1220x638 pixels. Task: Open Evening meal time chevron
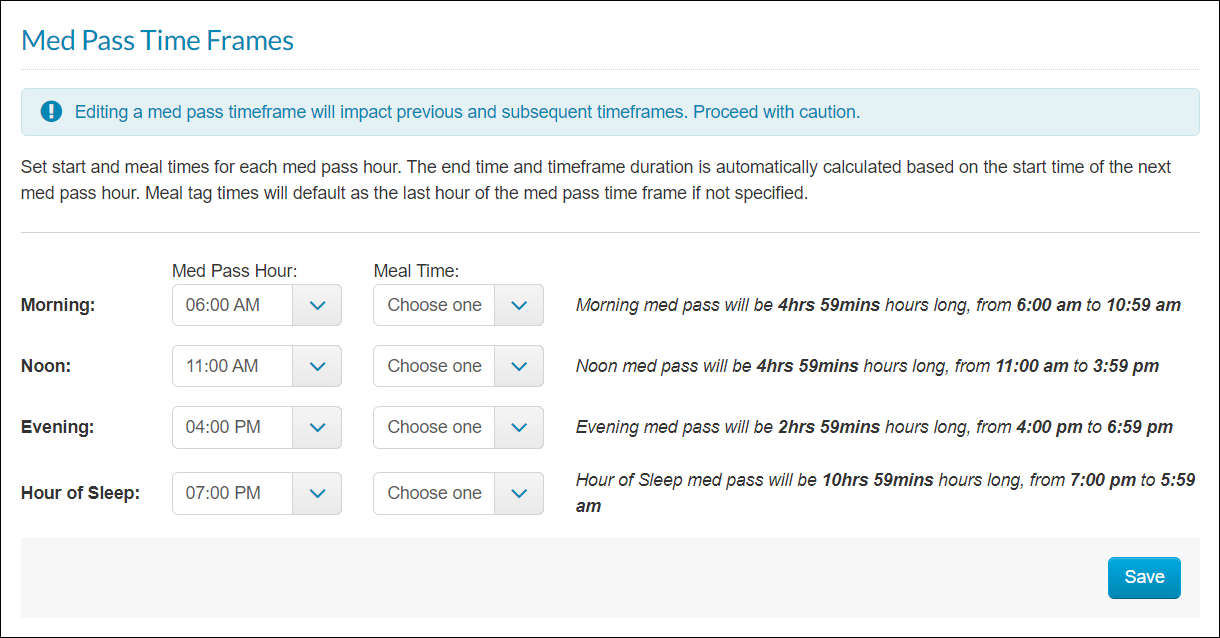coord(519,427)
